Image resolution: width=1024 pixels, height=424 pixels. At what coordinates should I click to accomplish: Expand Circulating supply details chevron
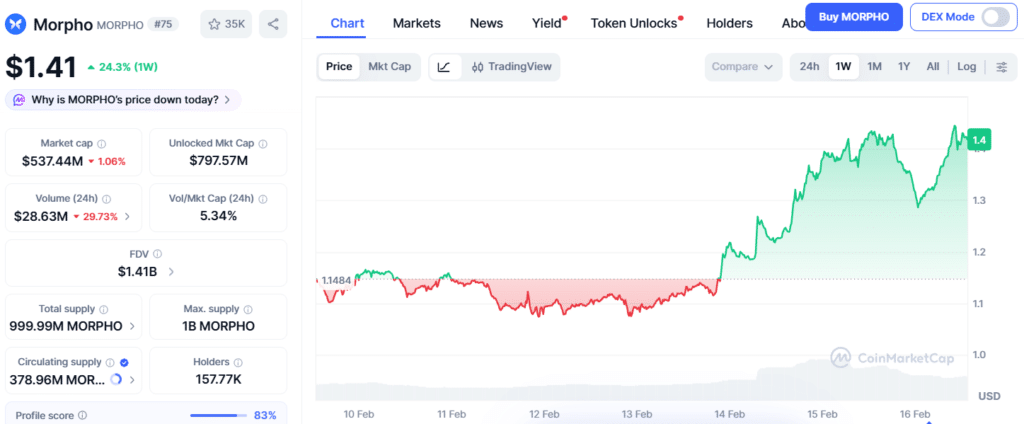click(133, 380)
